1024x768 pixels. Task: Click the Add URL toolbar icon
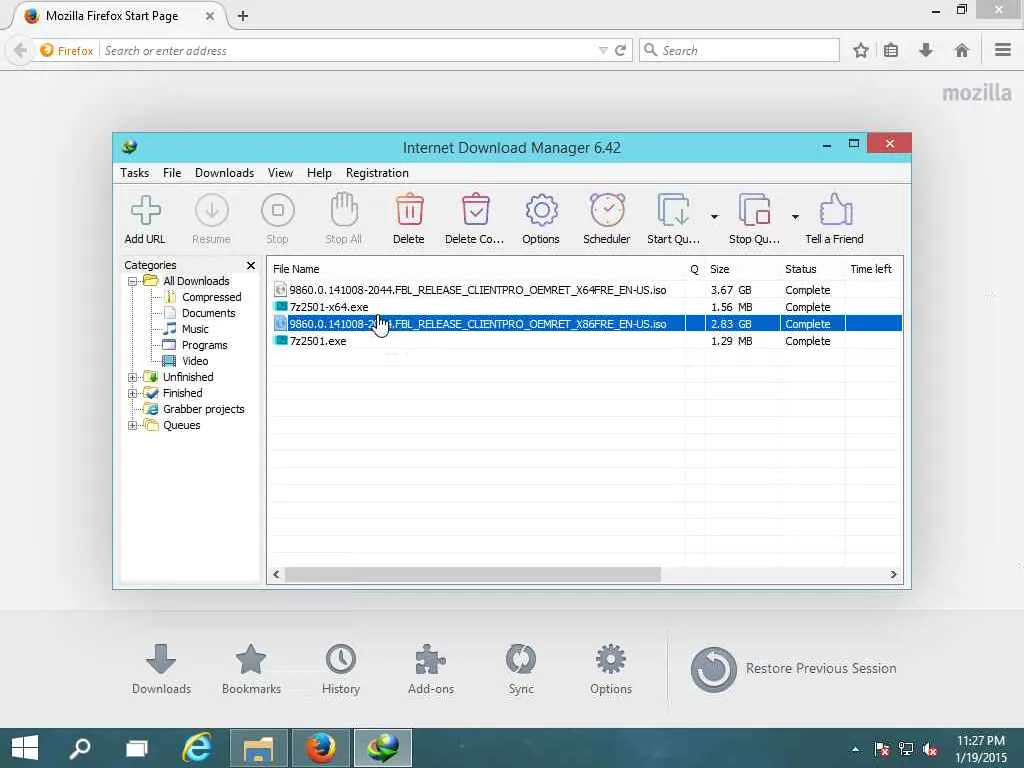pos(146,210)
